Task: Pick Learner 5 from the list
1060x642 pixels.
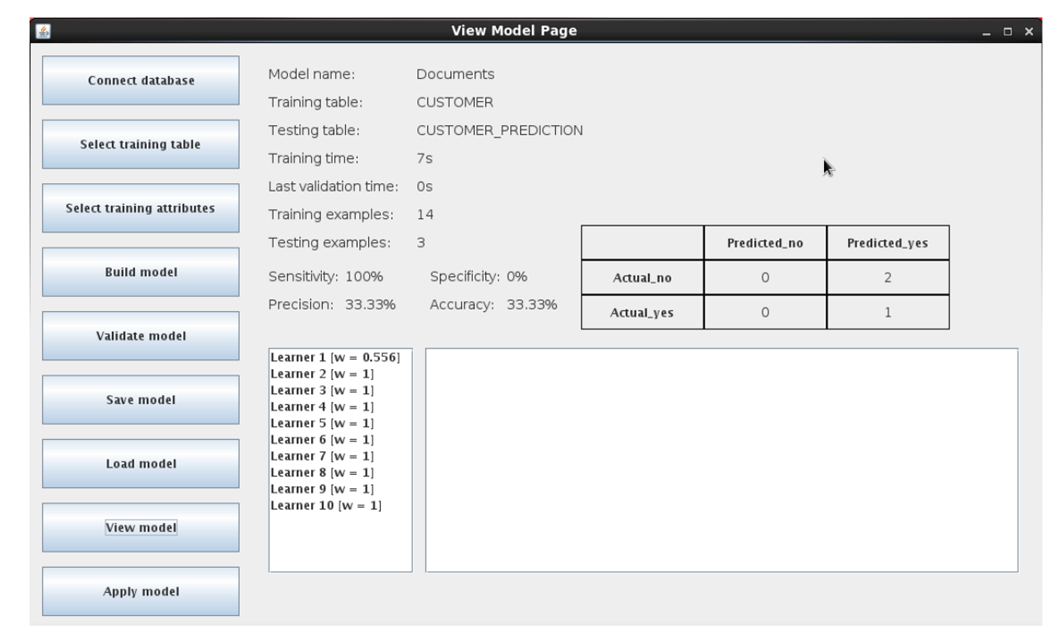Action: [x=322, y=423]
